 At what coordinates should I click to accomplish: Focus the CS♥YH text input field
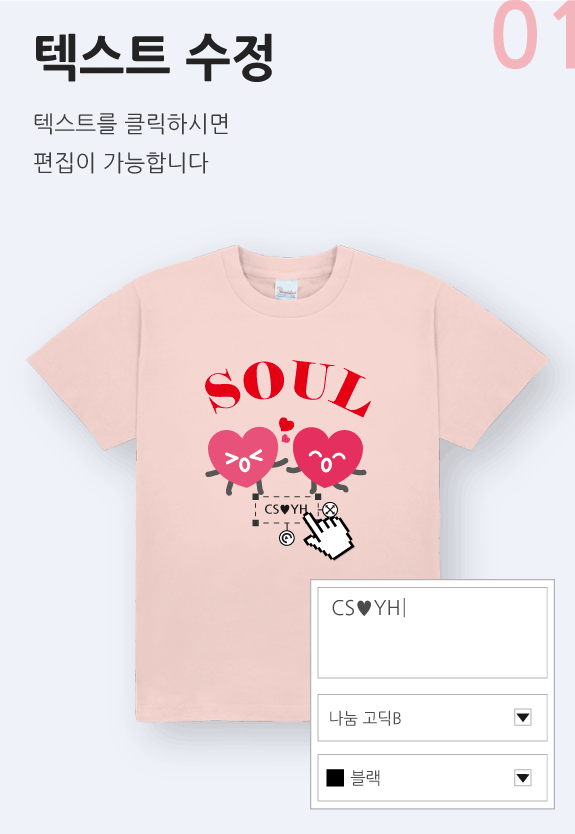click(x=432, y=632)
